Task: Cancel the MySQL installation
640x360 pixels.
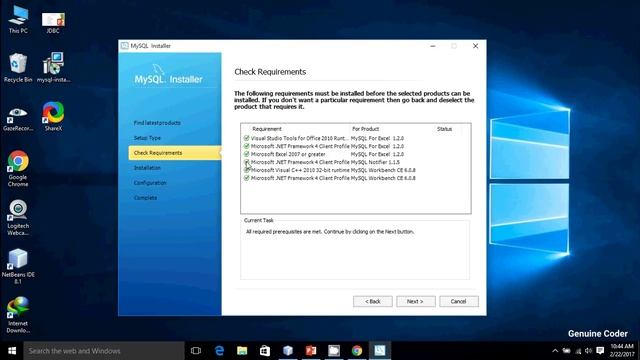Action: pos(459,301)
